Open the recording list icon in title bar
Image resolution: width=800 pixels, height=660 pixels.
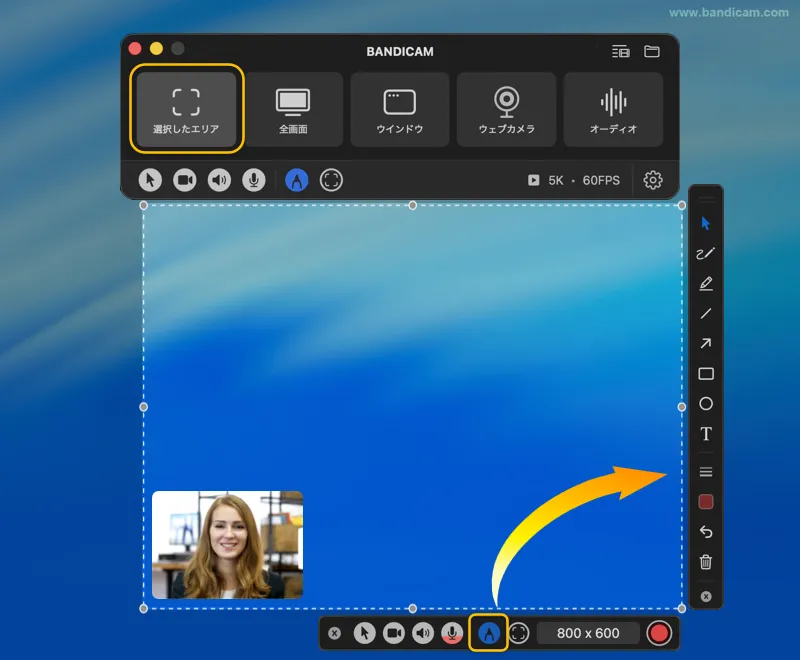point(620,52)
